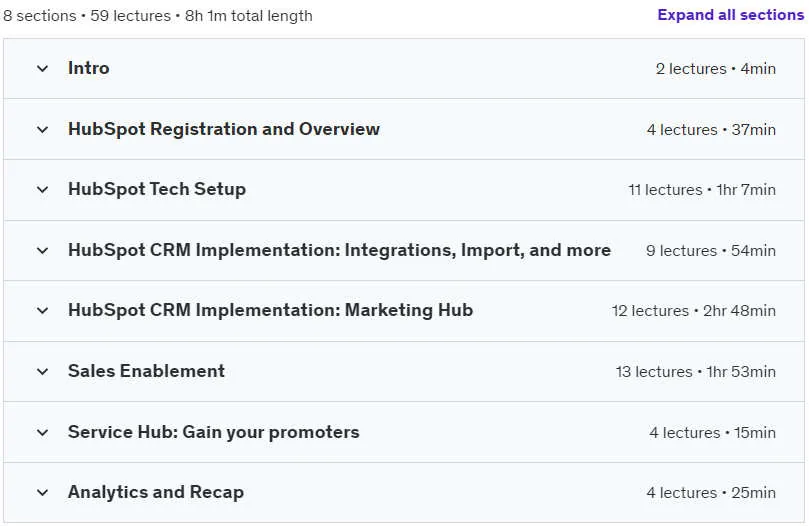Click the '4 lectures • 25min' text
The image size is (809, 526).
[x=711, y=493]
